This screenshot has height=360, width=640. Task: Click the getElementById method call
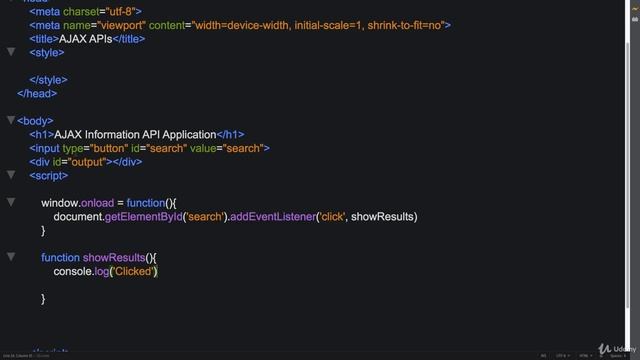[144, 217]
